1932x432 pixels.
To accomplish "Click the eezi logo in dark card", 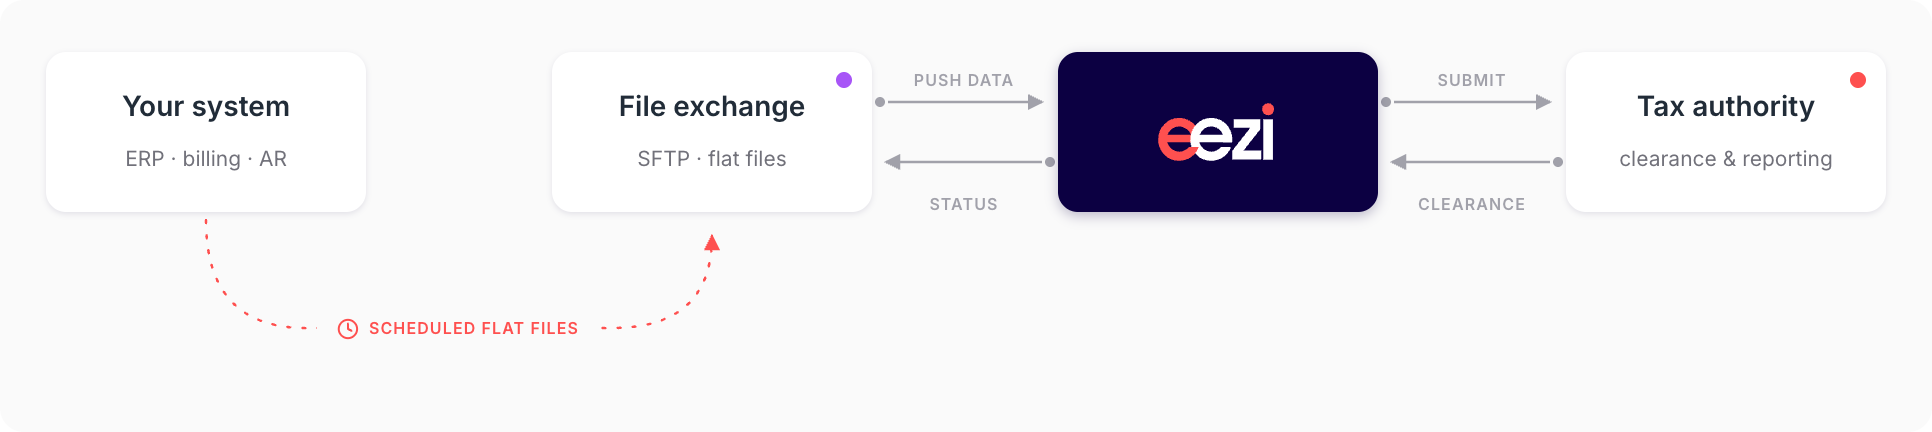I will (x=1217, y=132).
